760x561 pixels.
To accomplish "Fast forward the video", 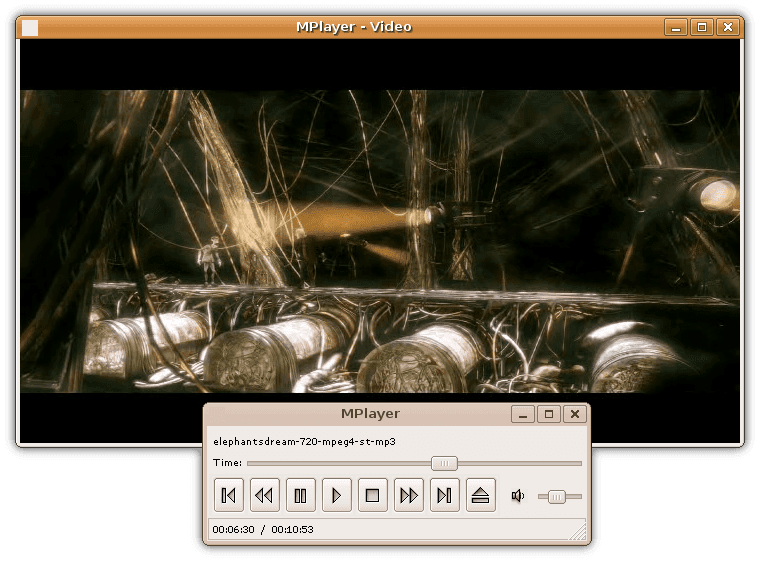I will pos(409,495).
